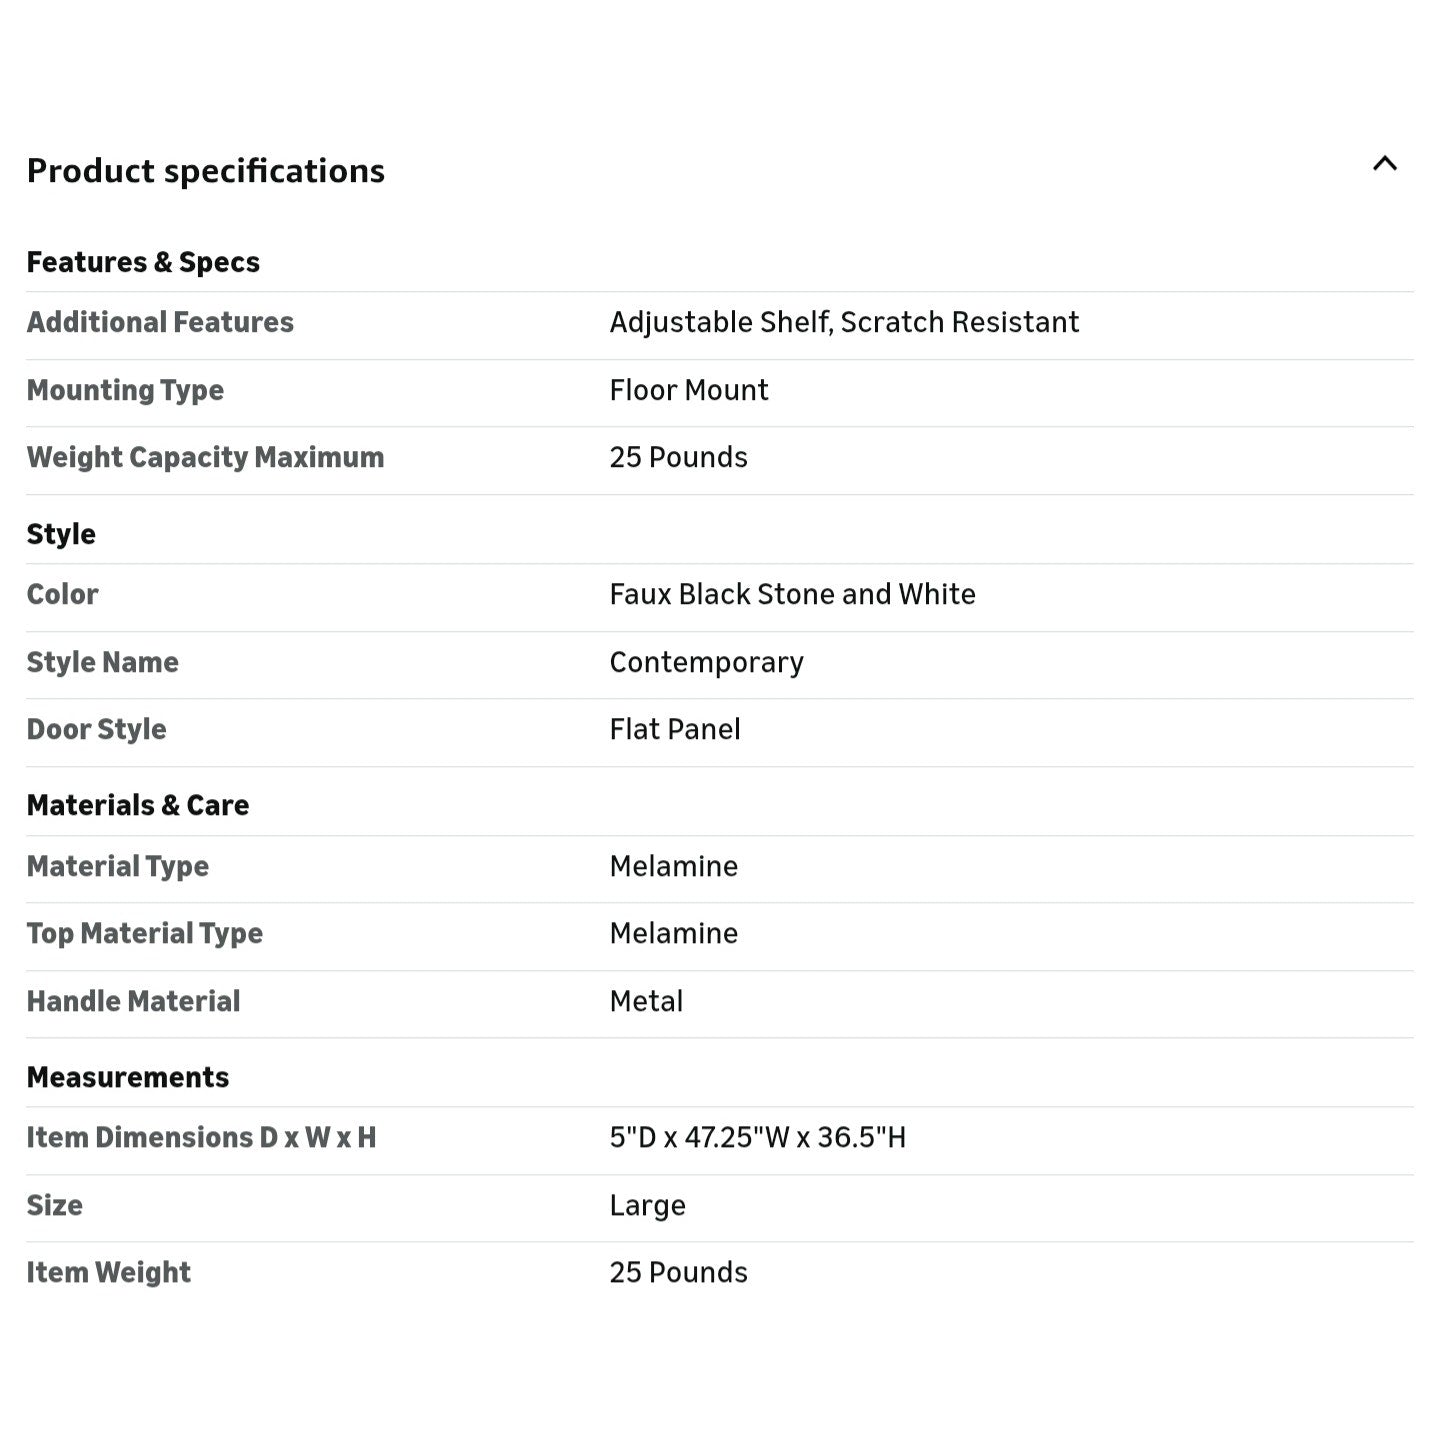Select the Floor Mount value

click(x=689, y=390)
